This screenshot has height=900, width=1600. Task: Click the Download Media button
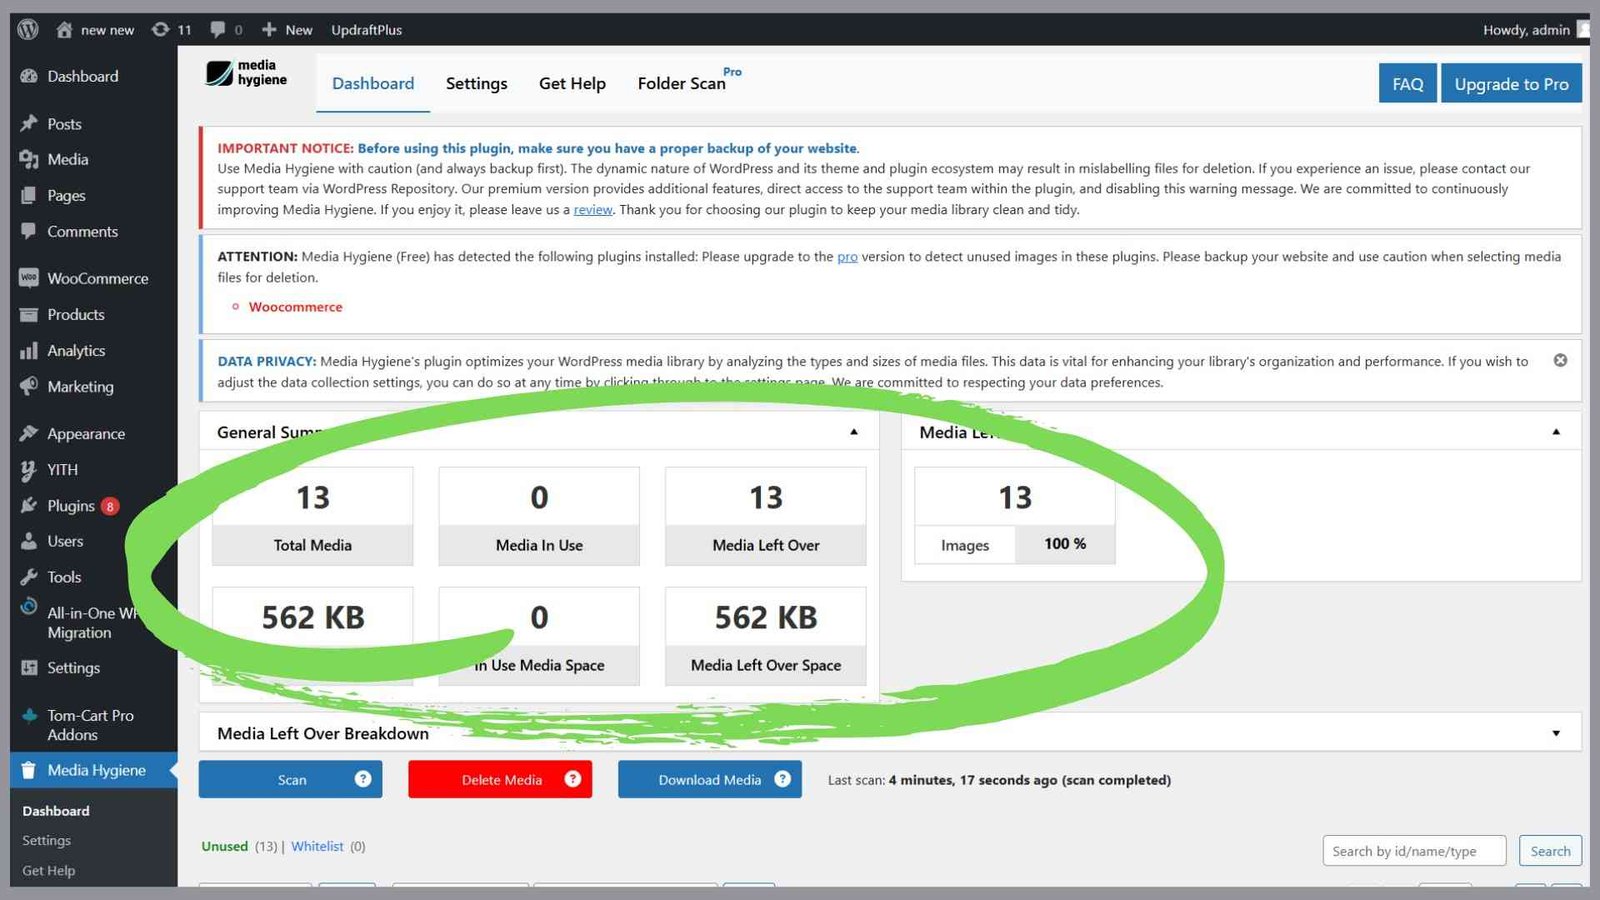[710, 779]
